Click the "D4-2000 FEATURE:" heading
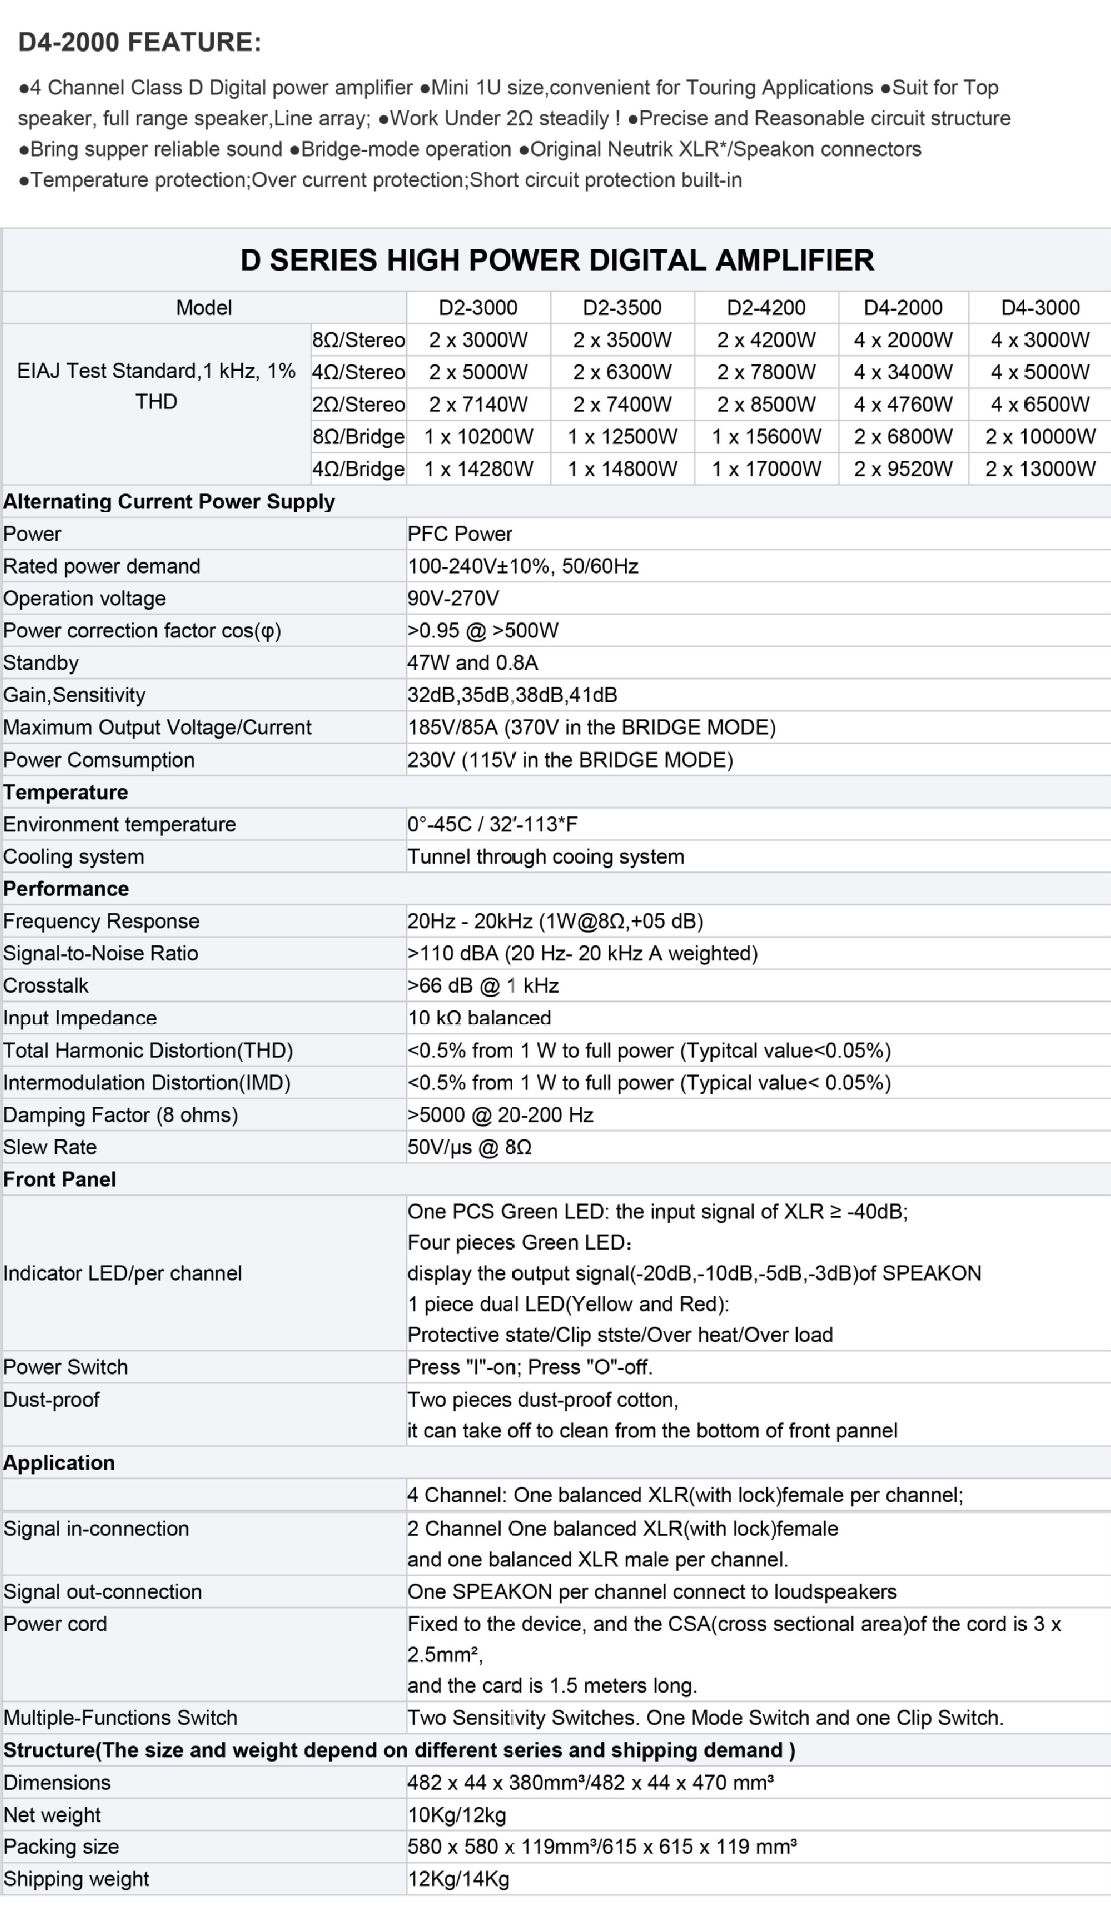The height and width of the screenshot is (1920, 1111). [x=140, y=42]
